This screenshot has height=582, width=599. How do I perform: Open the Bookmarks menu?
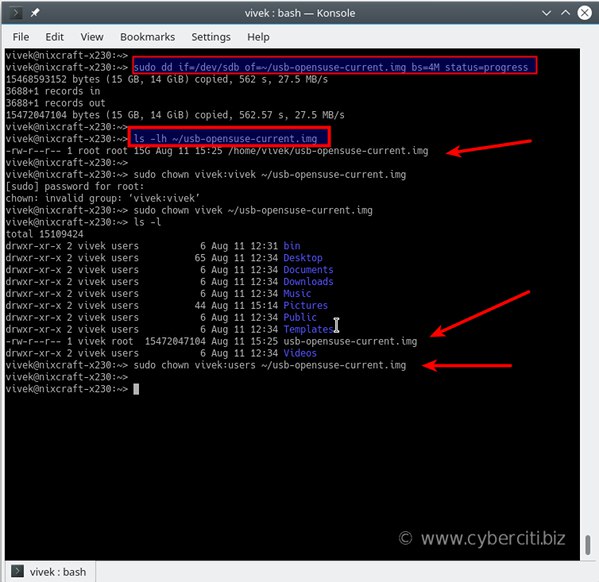pyautogui.click(x=147, y=37)
